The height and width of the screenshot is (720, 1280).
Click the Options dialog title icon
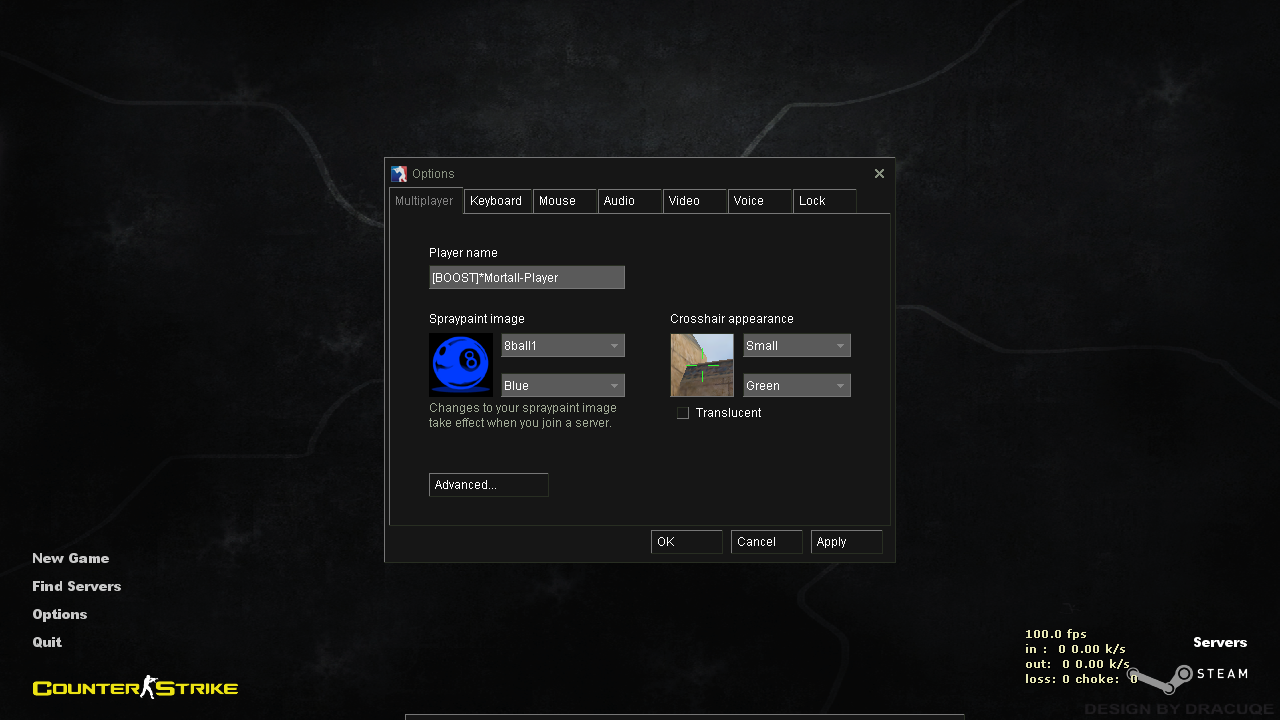point(399,174)
